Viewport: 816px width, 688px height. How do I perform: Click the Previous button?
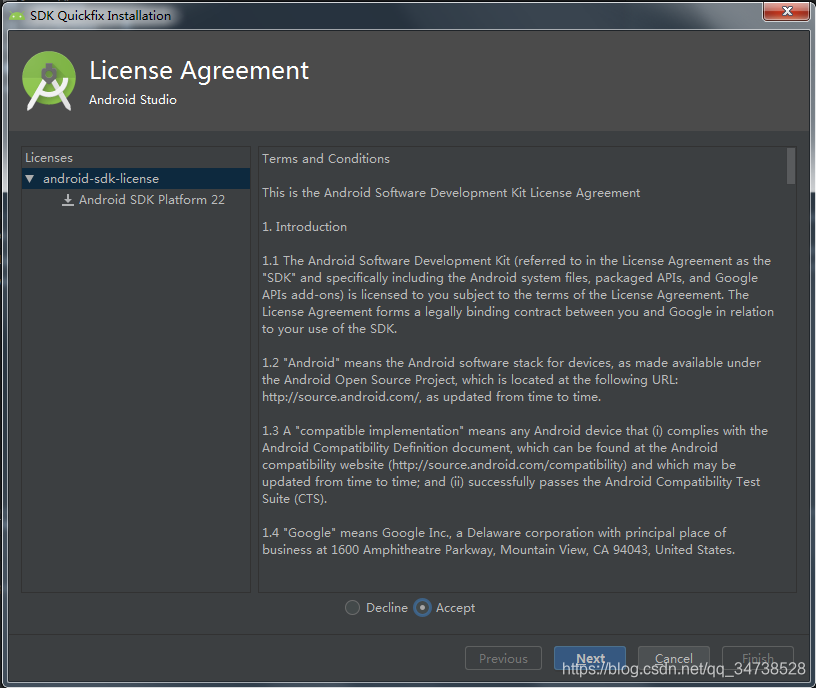point(503,658)
